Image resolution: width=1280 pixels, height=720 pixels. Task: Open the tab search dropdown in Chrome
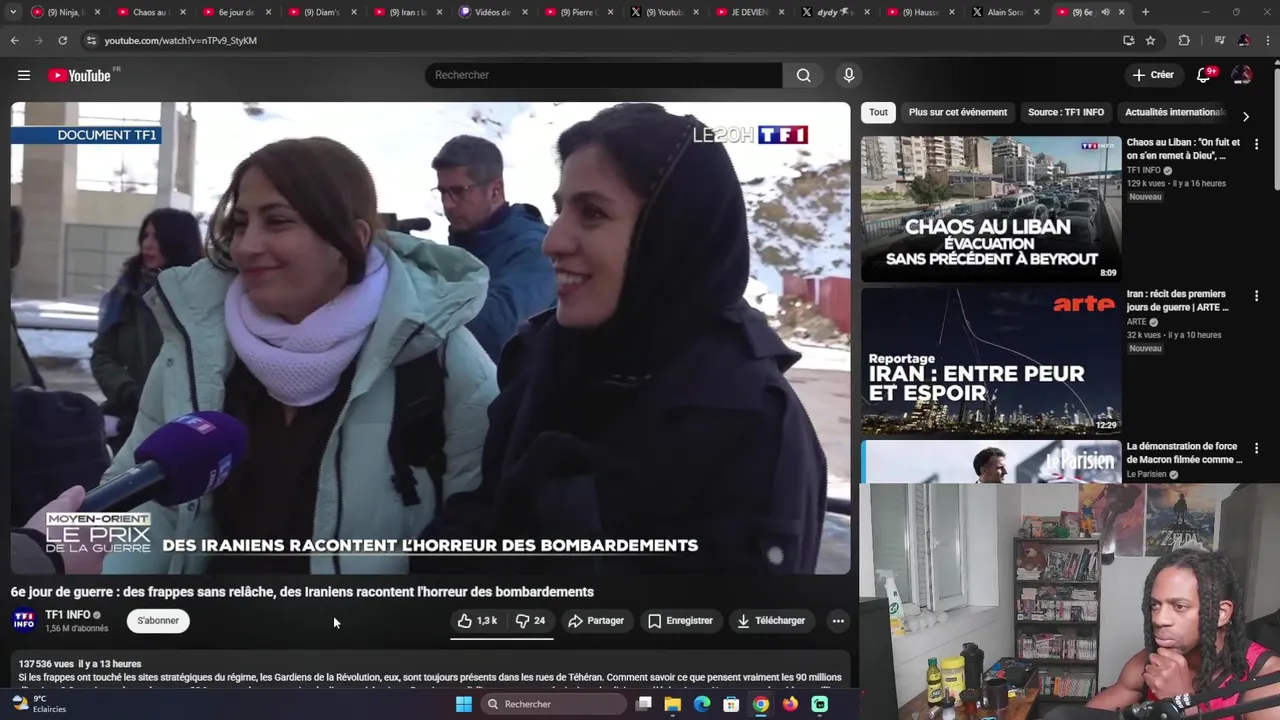click(x=13, y=12)
